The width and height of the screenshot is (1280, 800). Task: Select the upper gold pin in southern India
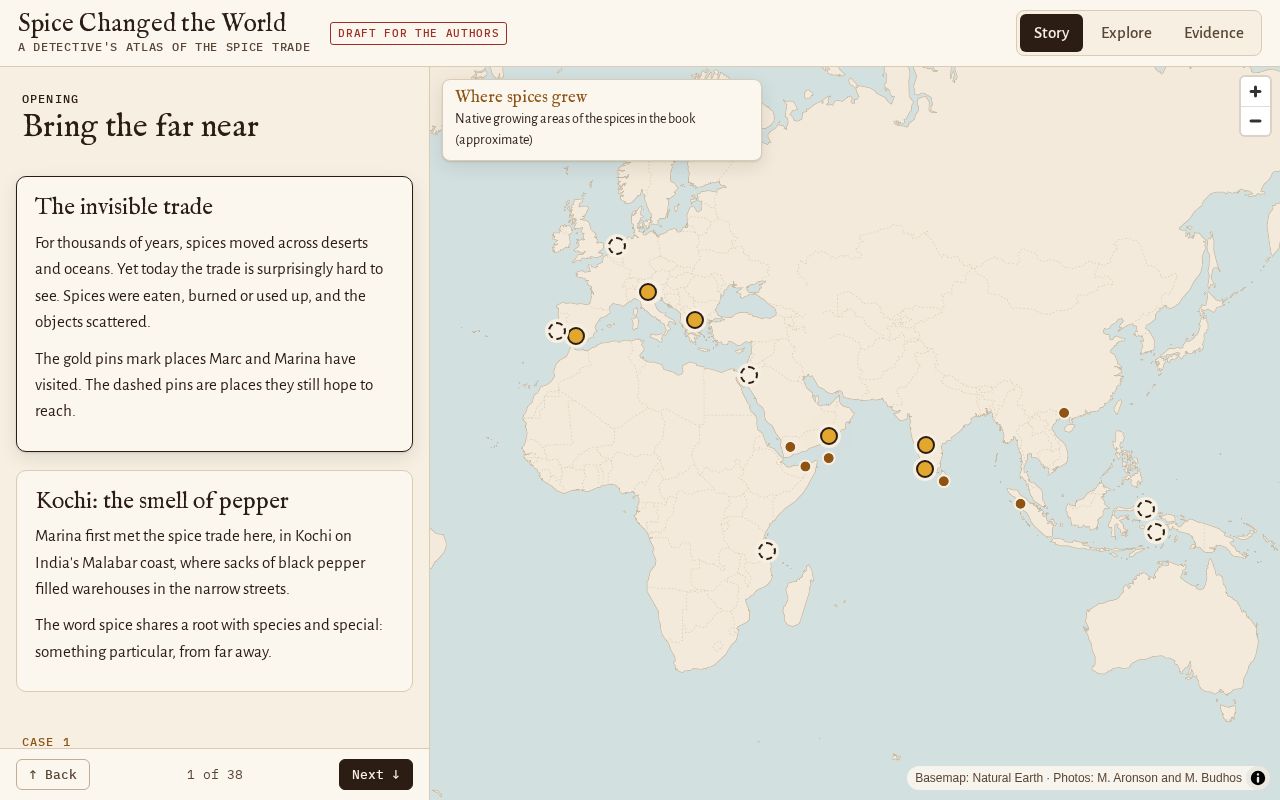tap(926, 445)
